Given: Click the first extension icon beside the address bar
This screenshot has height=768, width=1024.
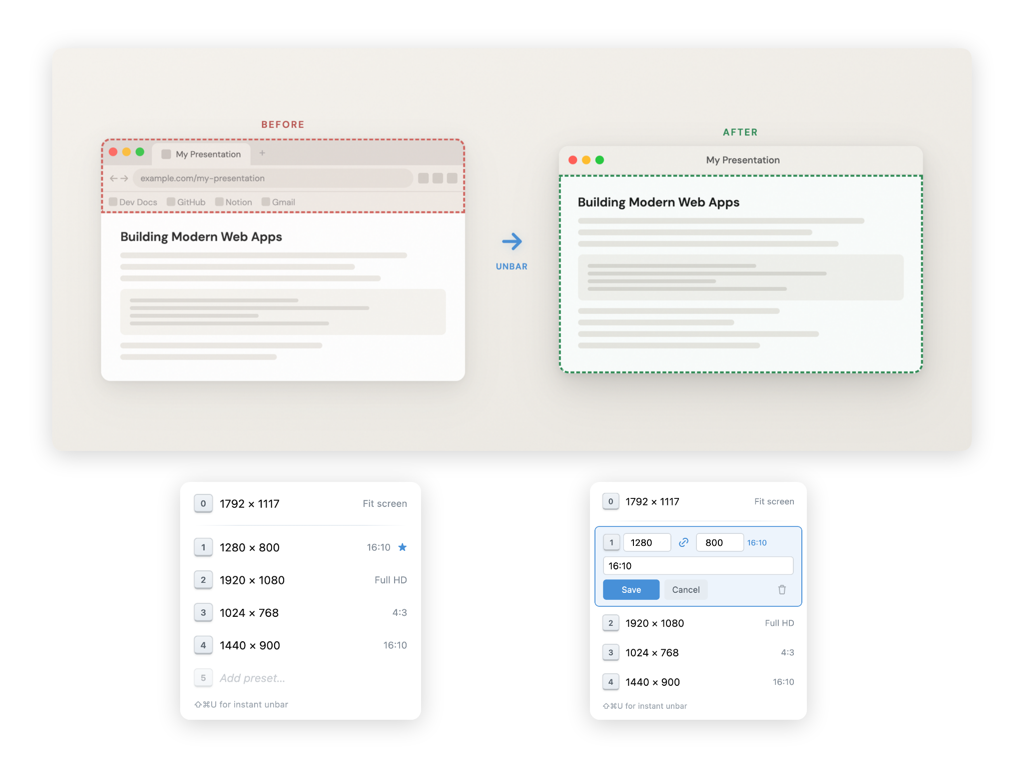Looking at the screenshot, I should pos(423,178).
